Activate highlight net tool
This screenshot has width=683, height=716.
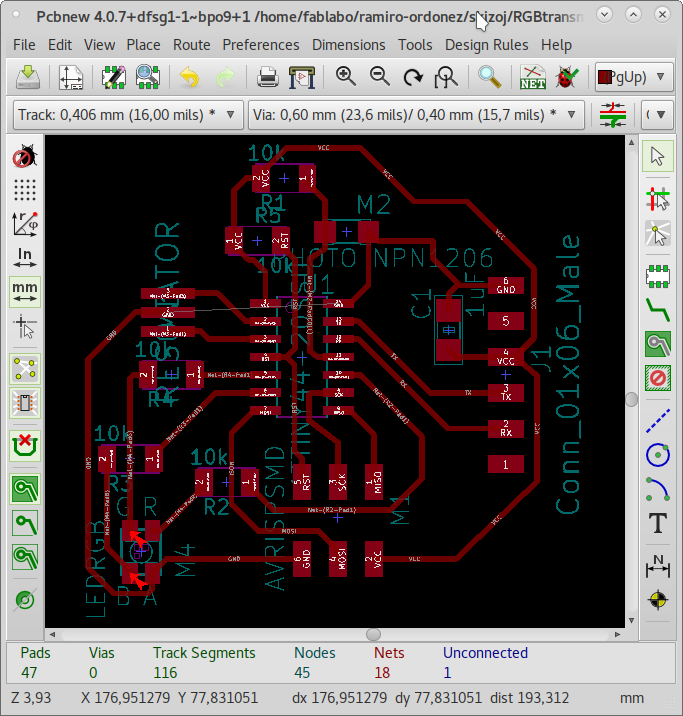point(657,199)
